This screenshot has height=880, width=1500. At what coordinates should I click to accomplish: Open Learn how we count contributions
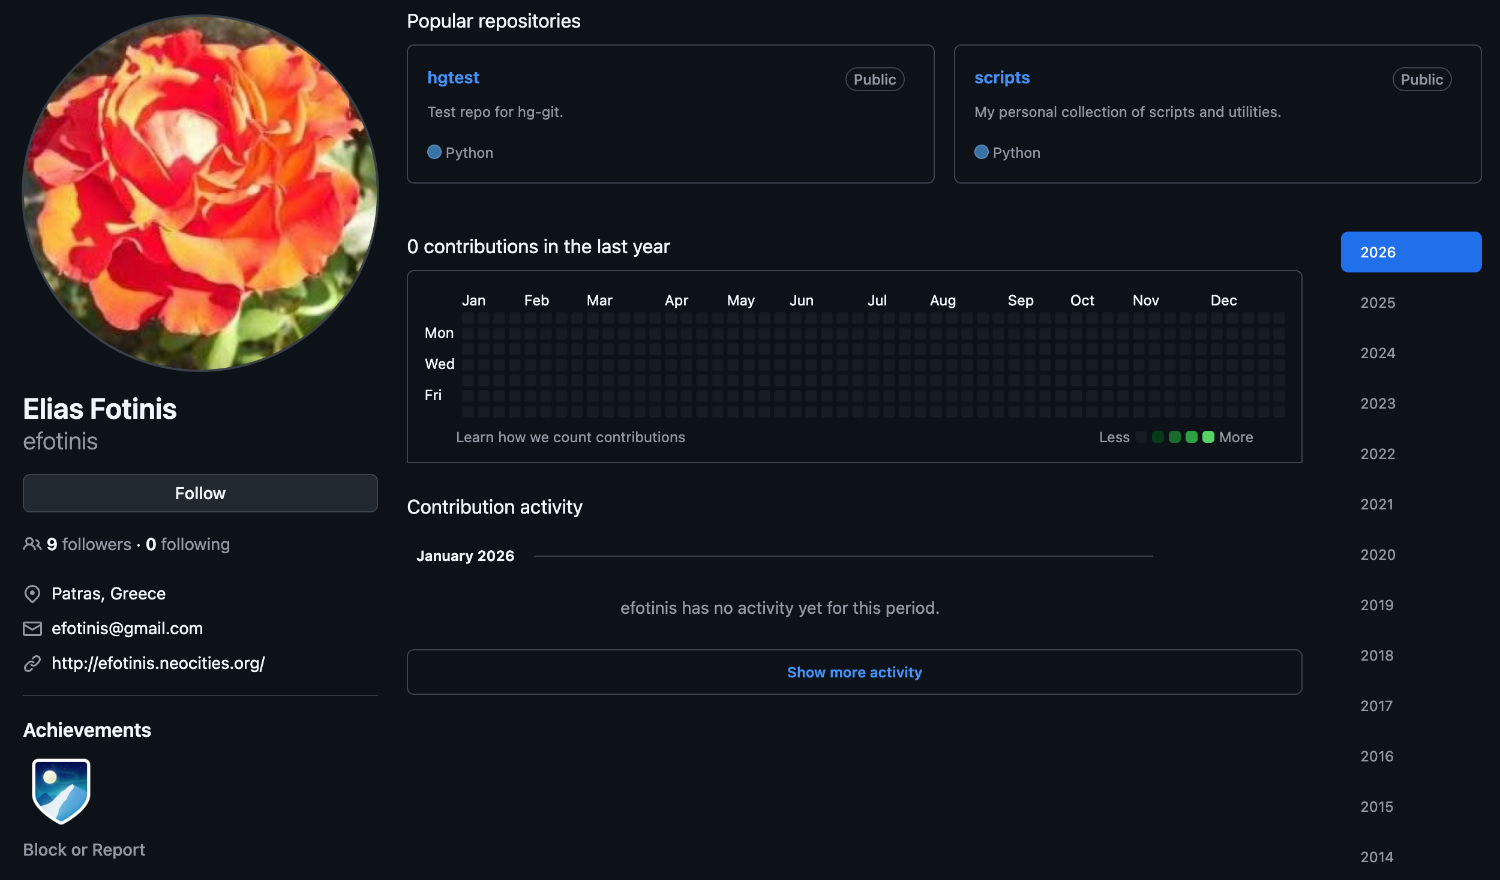[x=570, y=437]
